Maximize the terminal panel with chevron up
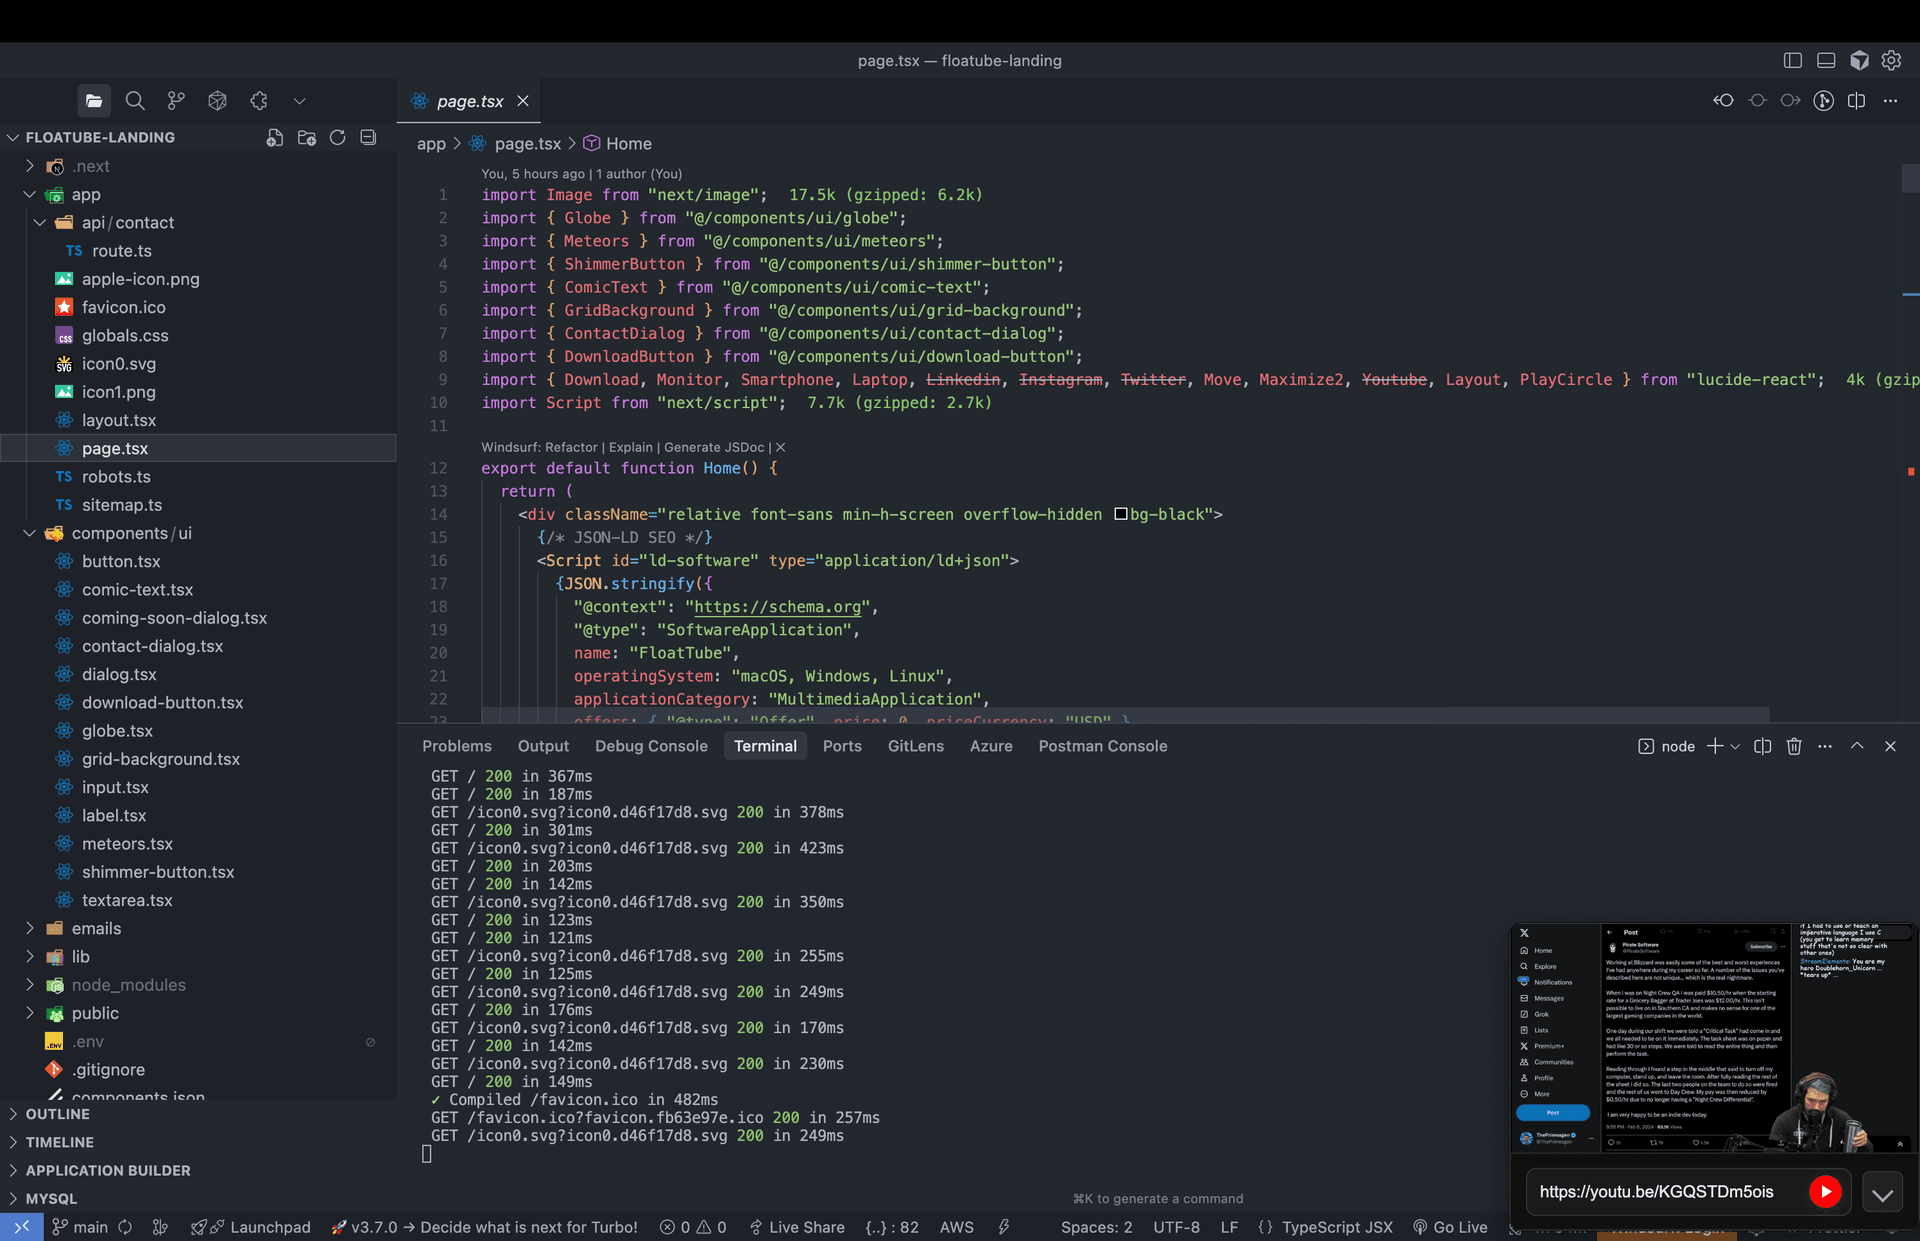 (x=1857, y=746)
